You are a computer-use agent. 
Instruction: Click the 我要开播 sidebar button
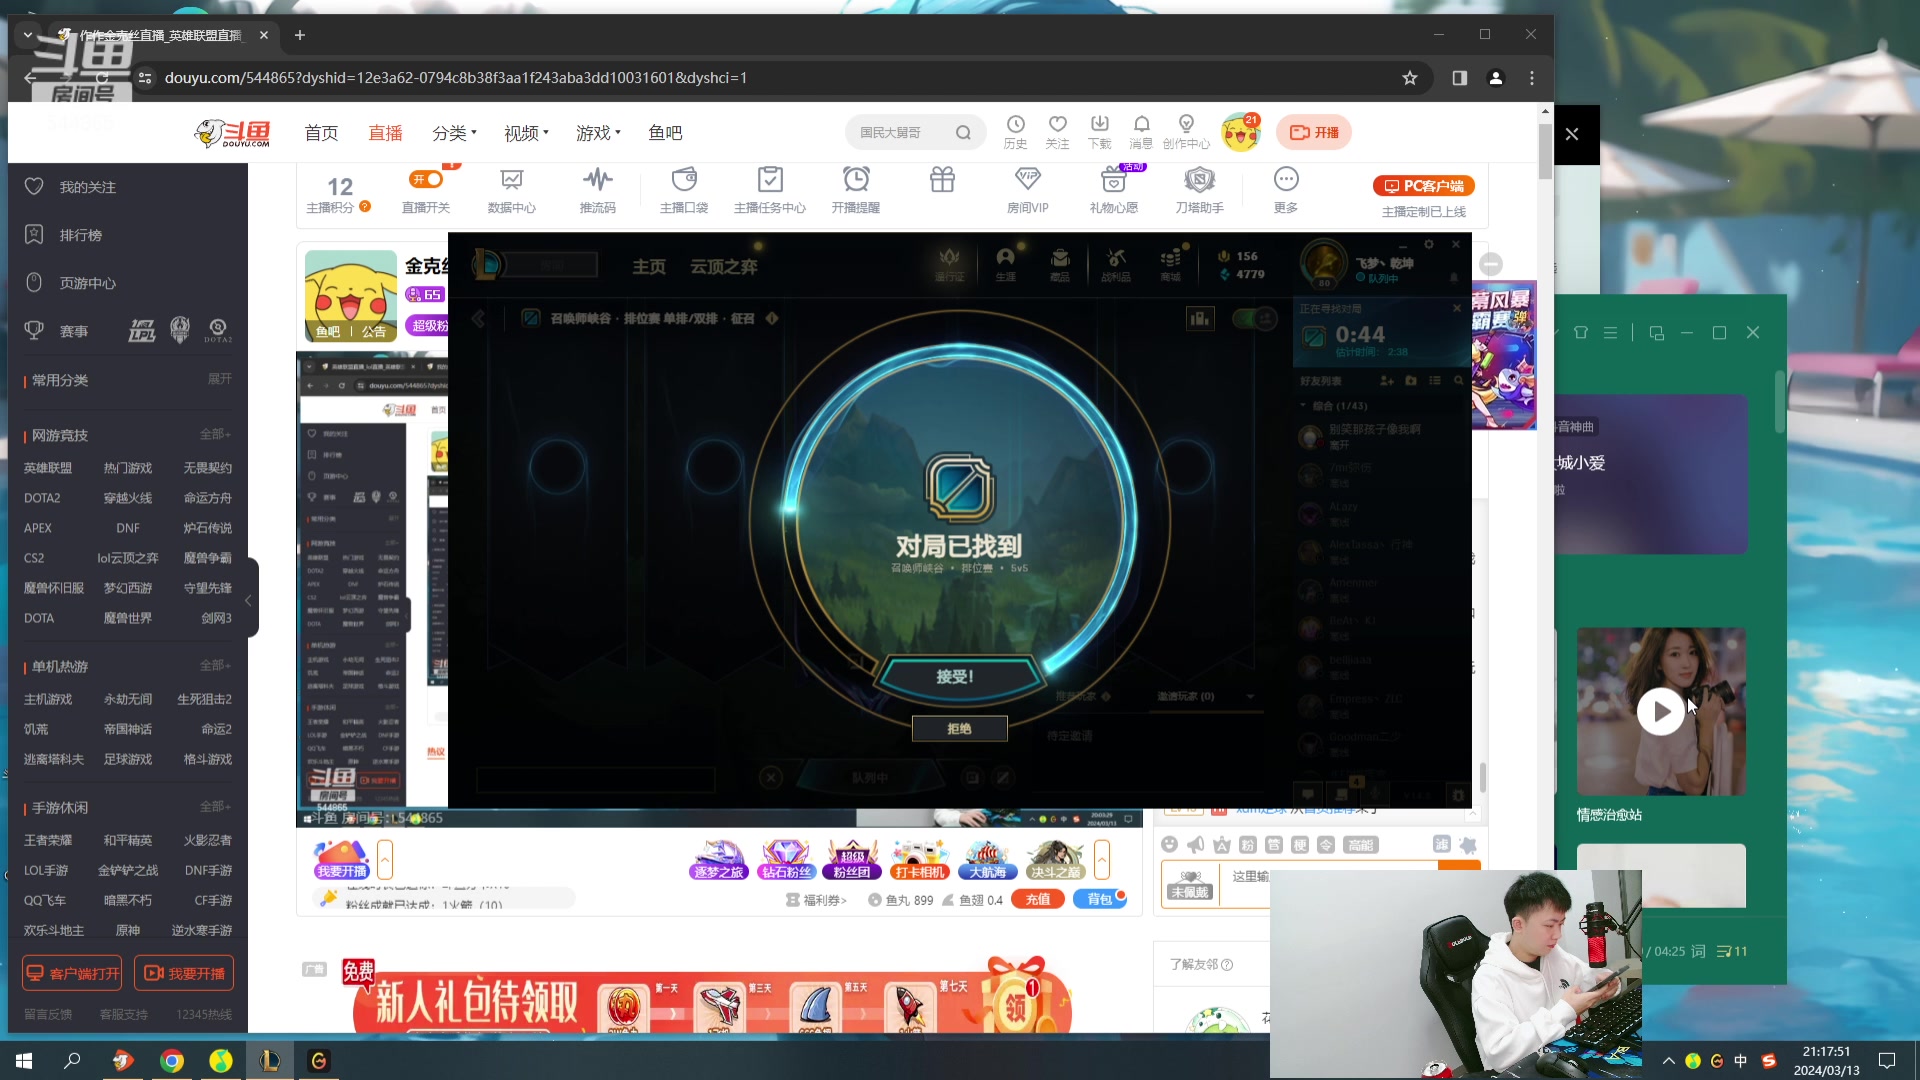pyautogui.click(x=184, y=973)
